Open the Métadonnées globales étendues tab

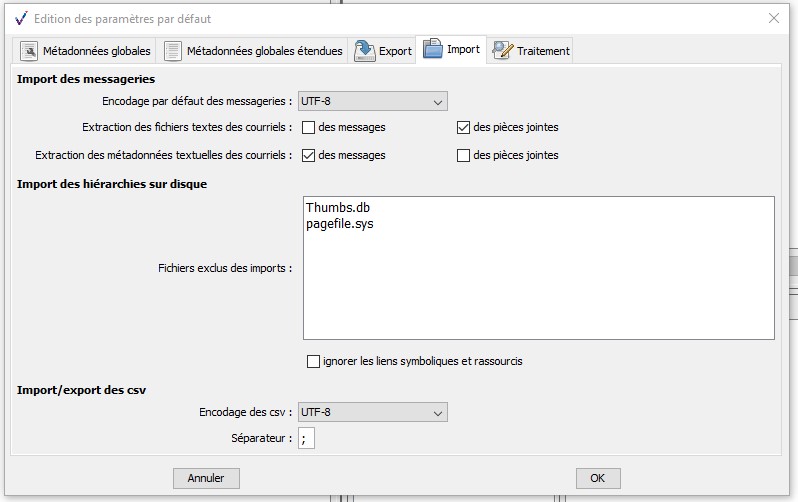pos(252,50)
